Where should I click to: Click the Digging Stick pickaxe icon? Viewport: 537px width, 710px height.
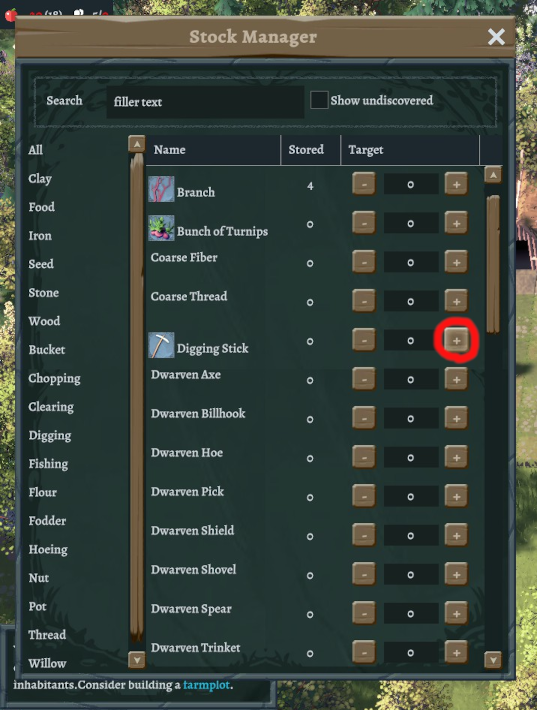161,345
